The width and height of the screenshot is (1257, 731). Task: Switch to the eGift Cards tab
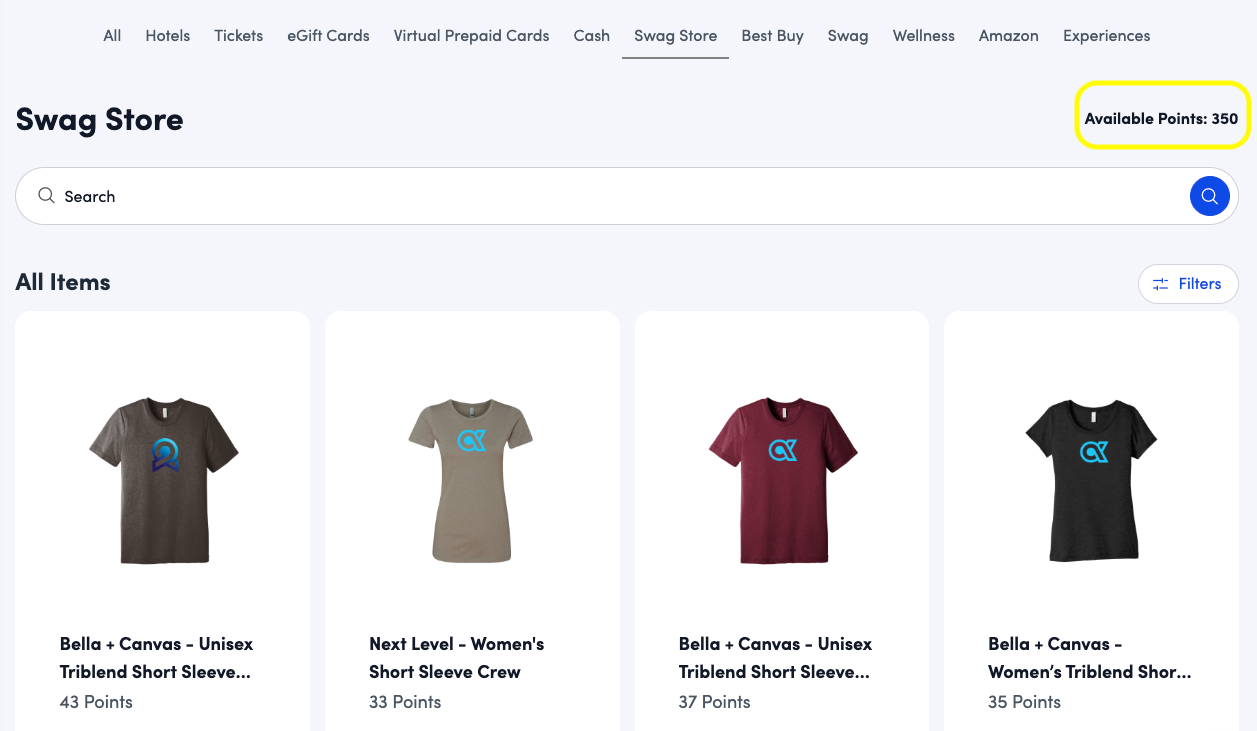click(328, 36)
